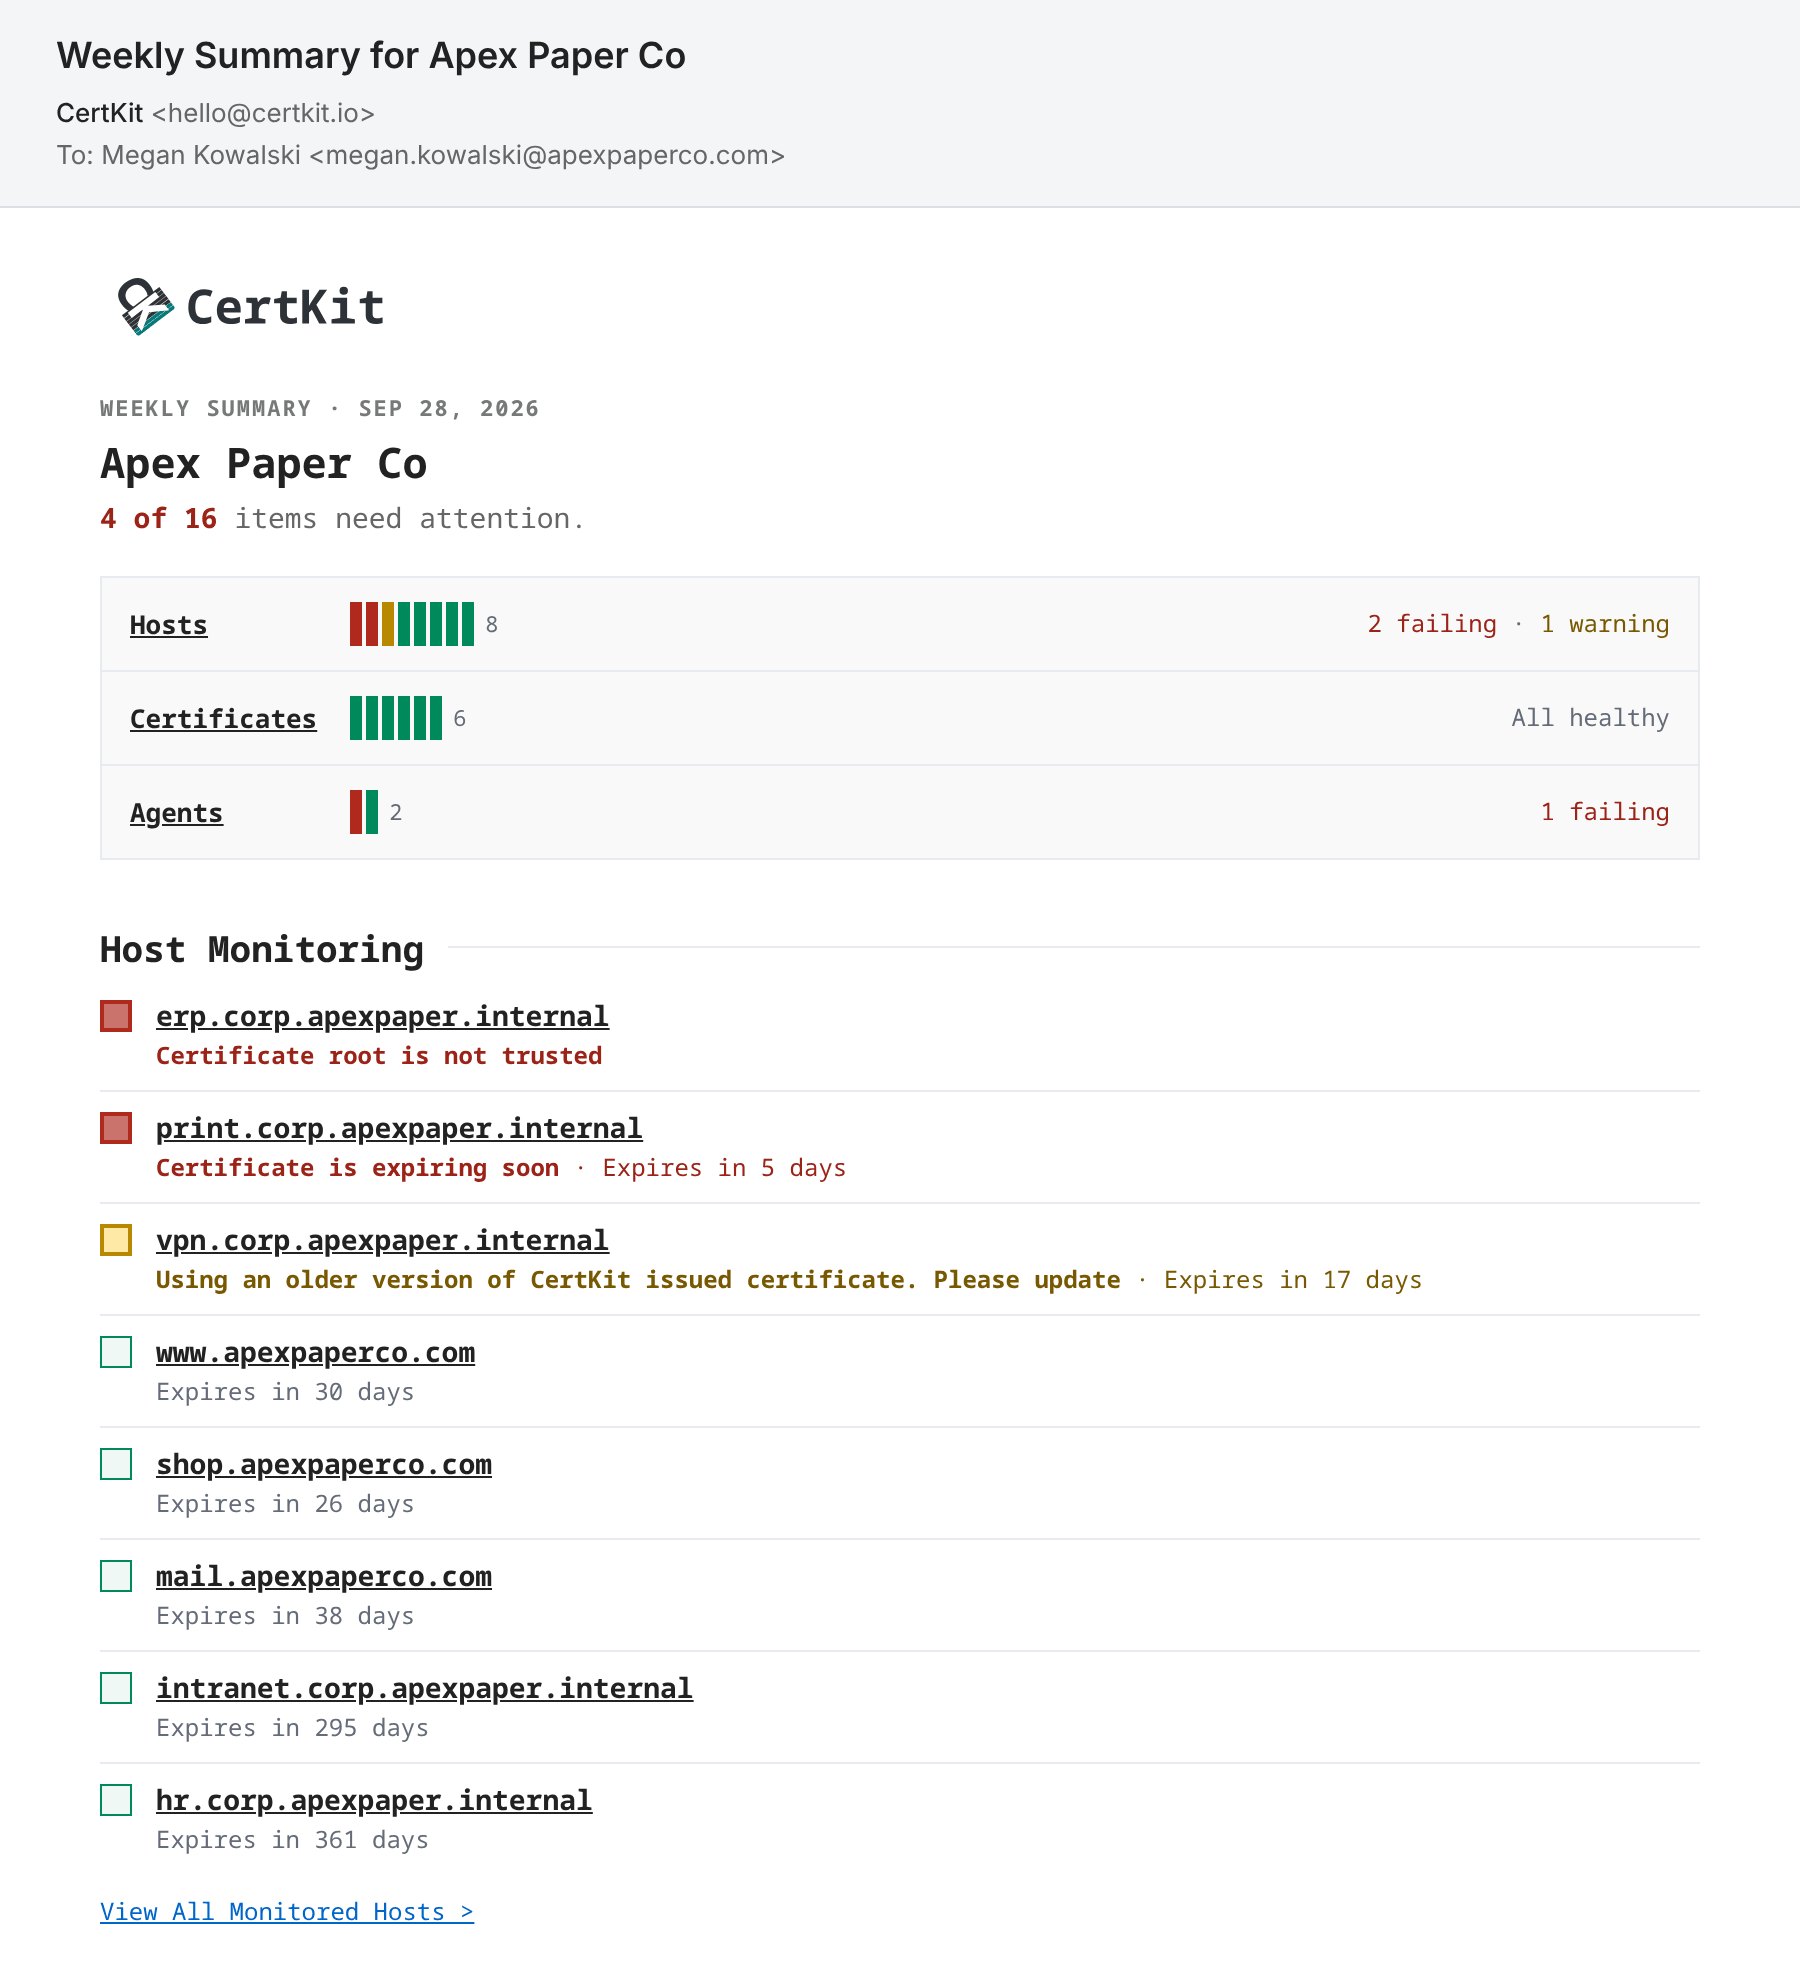The image size is (1800, 1982).
Task: Click View All Monitored Hosts link
Action: (287, 1911)
